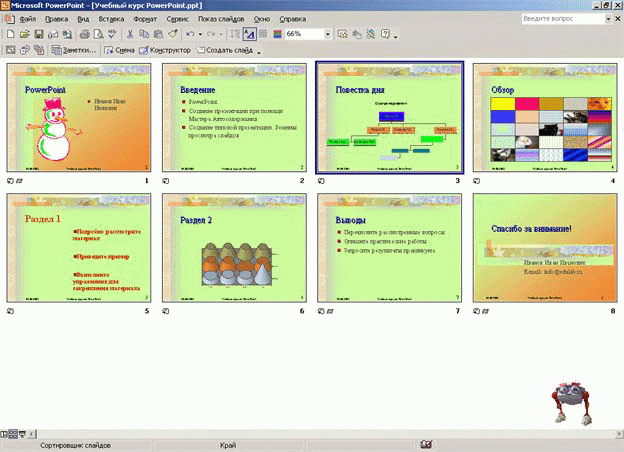
Task: Click the Заметки... button
Action: point(74,50)
